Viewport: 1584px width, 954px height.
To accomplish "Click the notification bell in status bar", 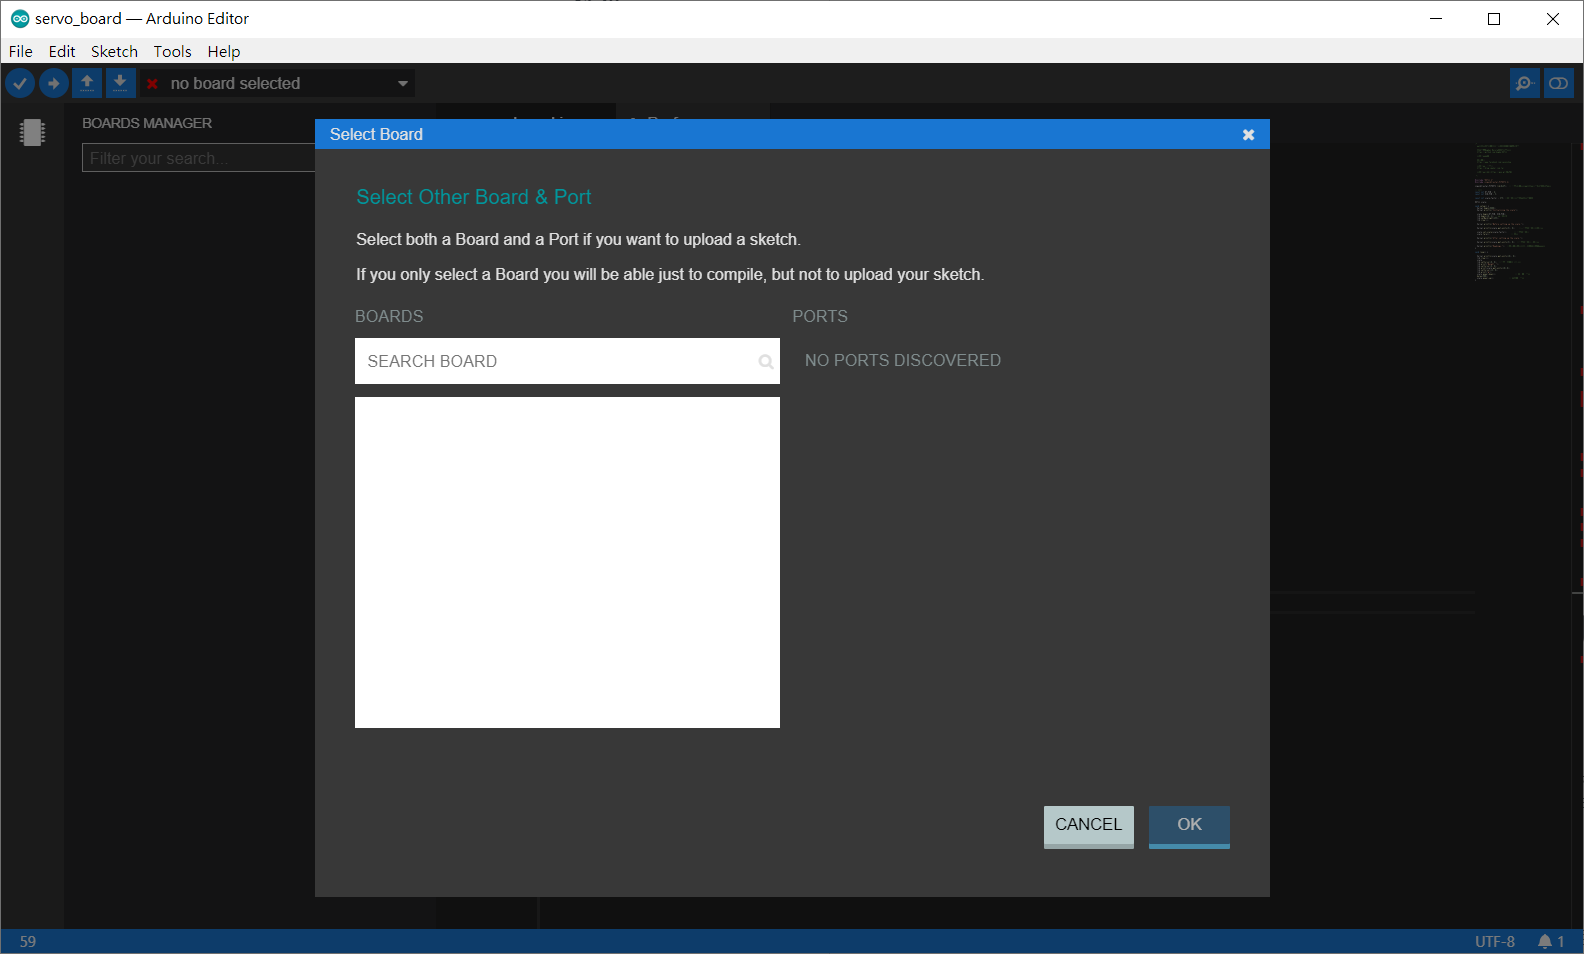I will tap(1545, 942).
